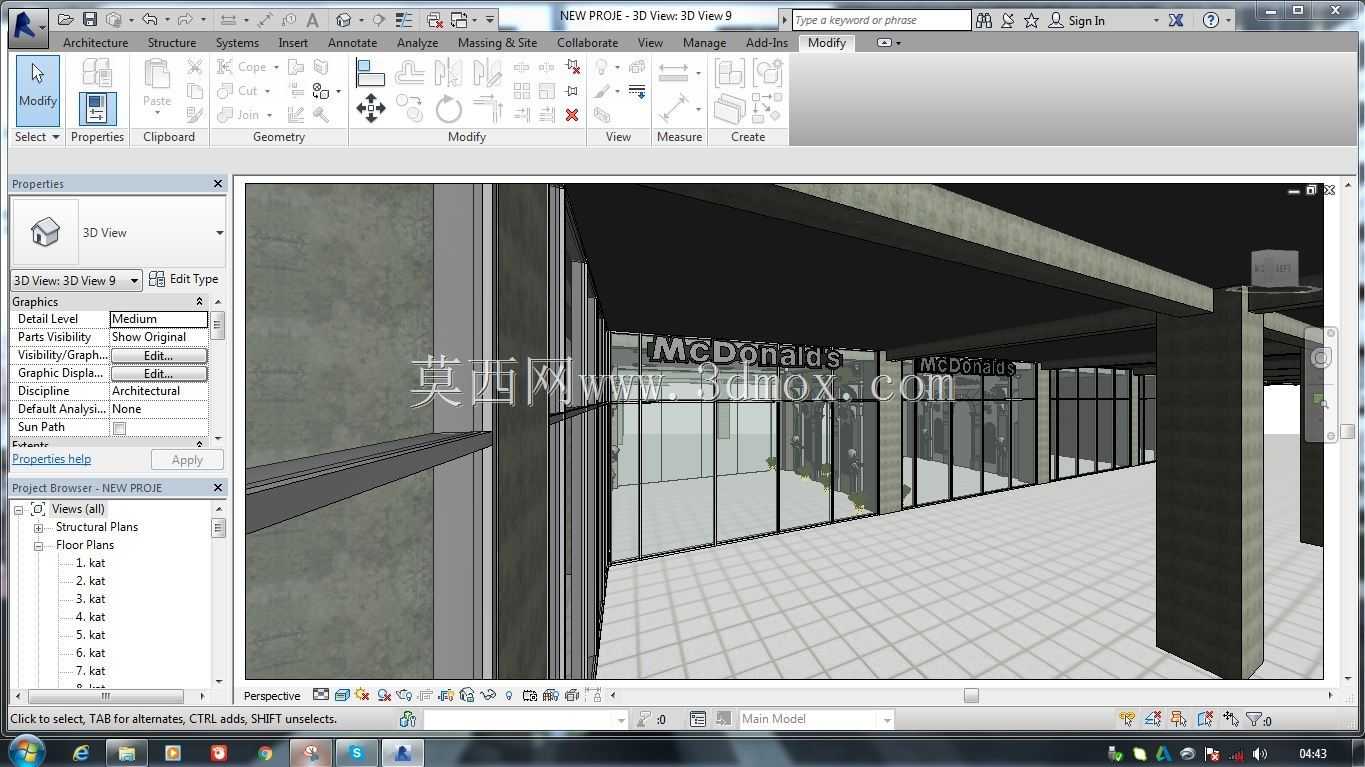Collapse the Floor Plans tree node

point(39,546)
